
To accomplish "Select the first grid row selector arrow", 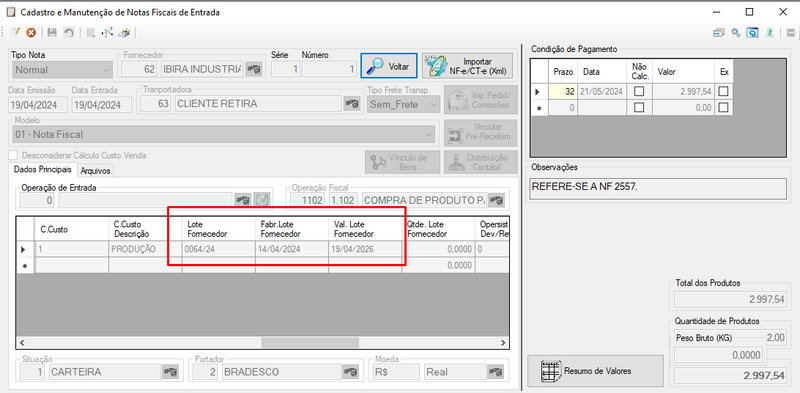I will coord(26,250).
